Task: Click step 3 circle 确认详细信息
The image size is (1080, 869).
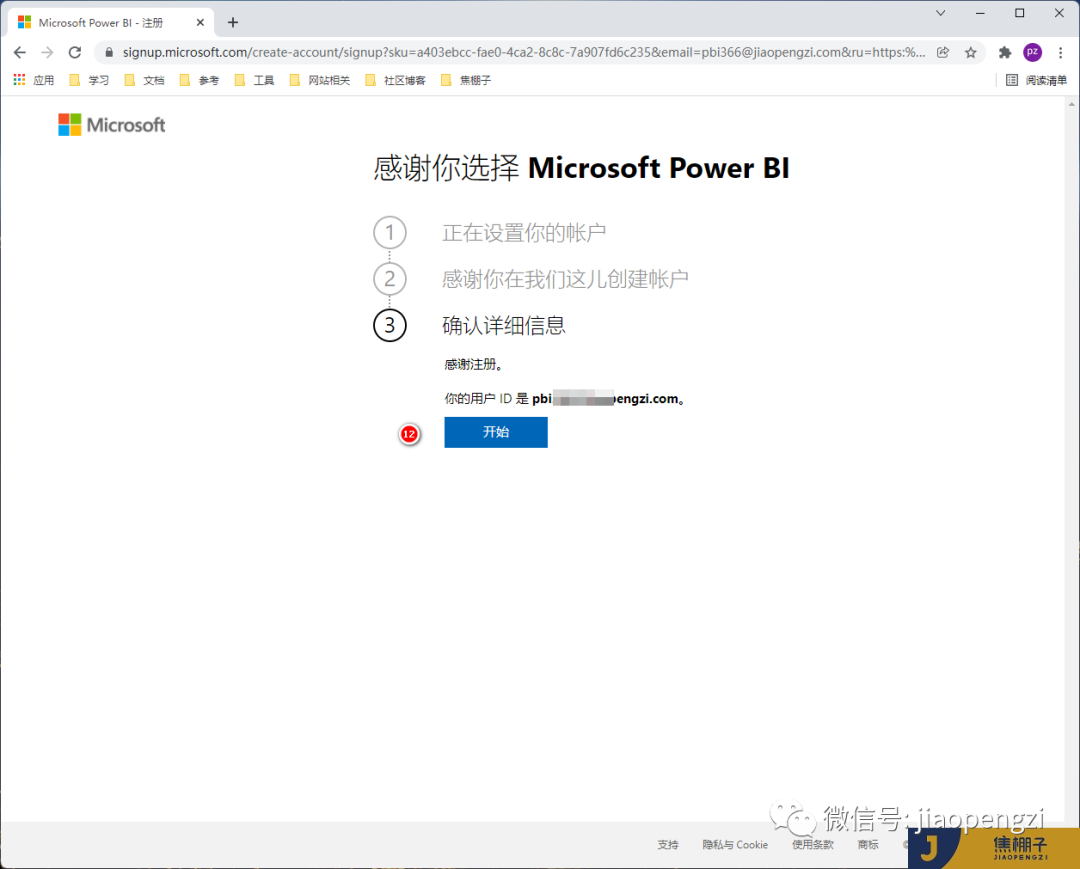Action: [x=390, y=325]
